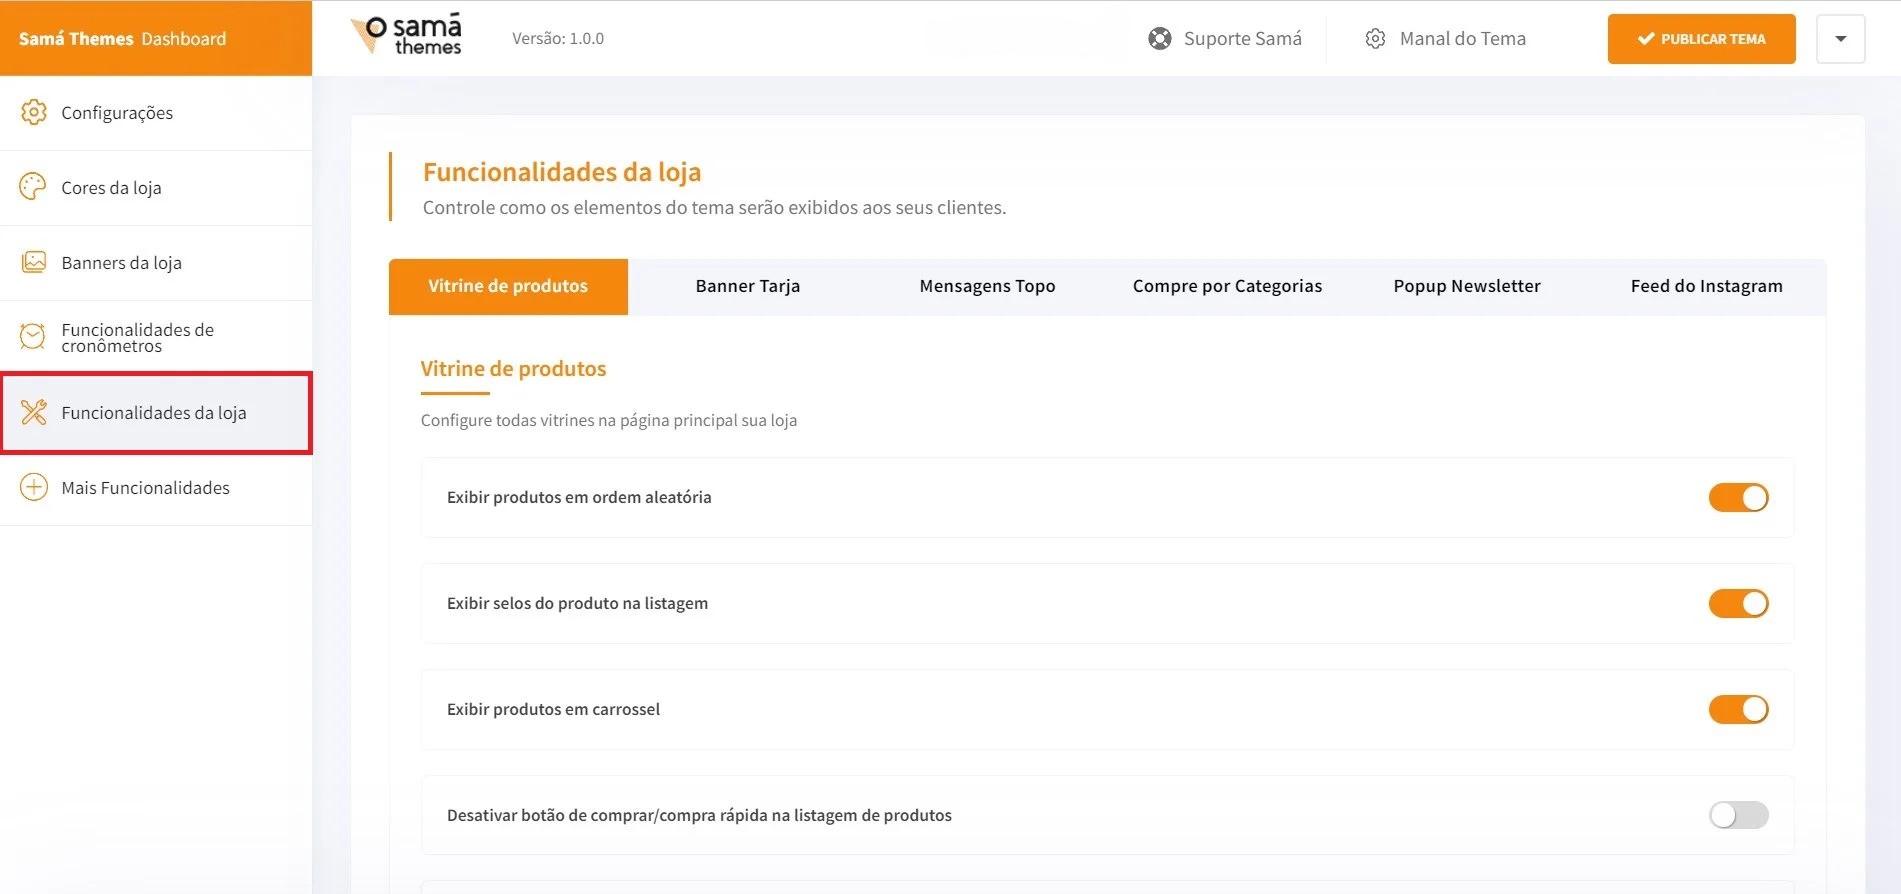Open the Mensagens Topo tab
Screen dimensions: 1901x894
[987, 286]
